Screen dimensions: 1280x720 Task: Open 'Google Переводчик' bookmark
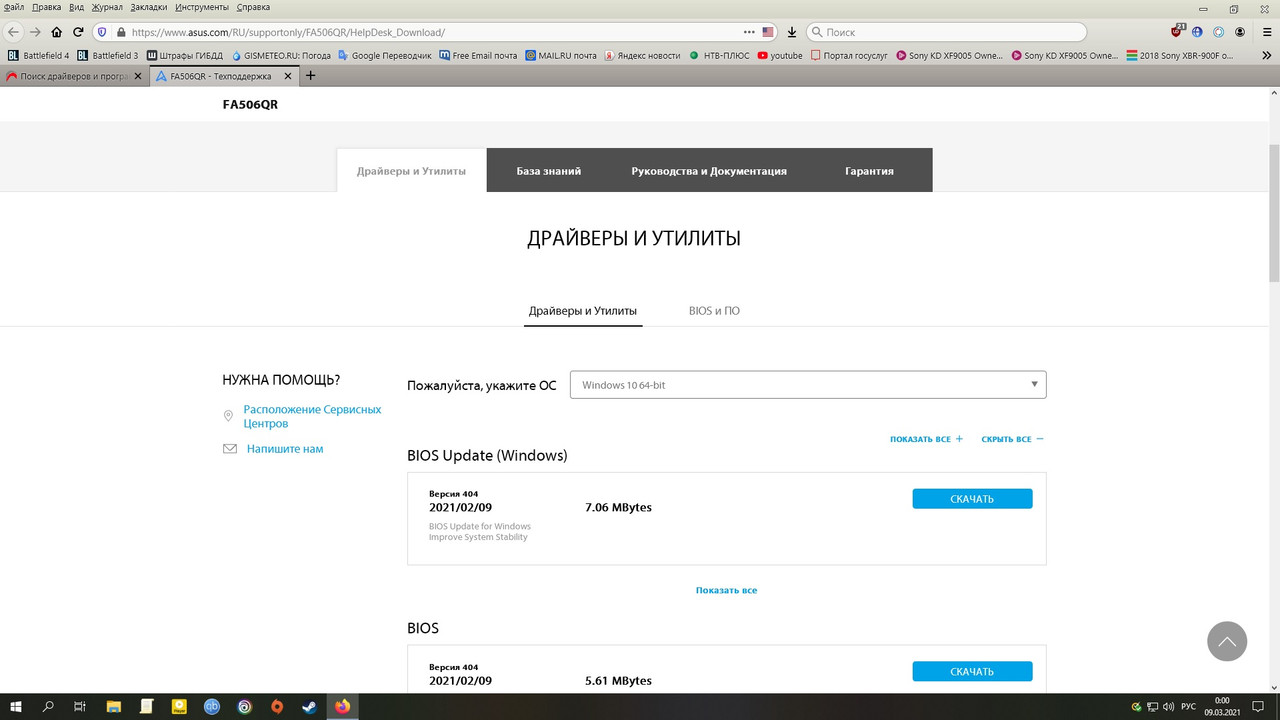(x=385, y=55)
